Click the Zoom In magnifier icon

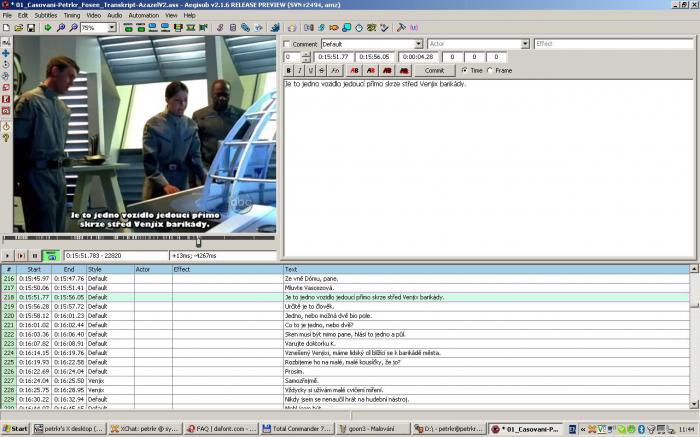pyautogui.click(x=61, y=28)
